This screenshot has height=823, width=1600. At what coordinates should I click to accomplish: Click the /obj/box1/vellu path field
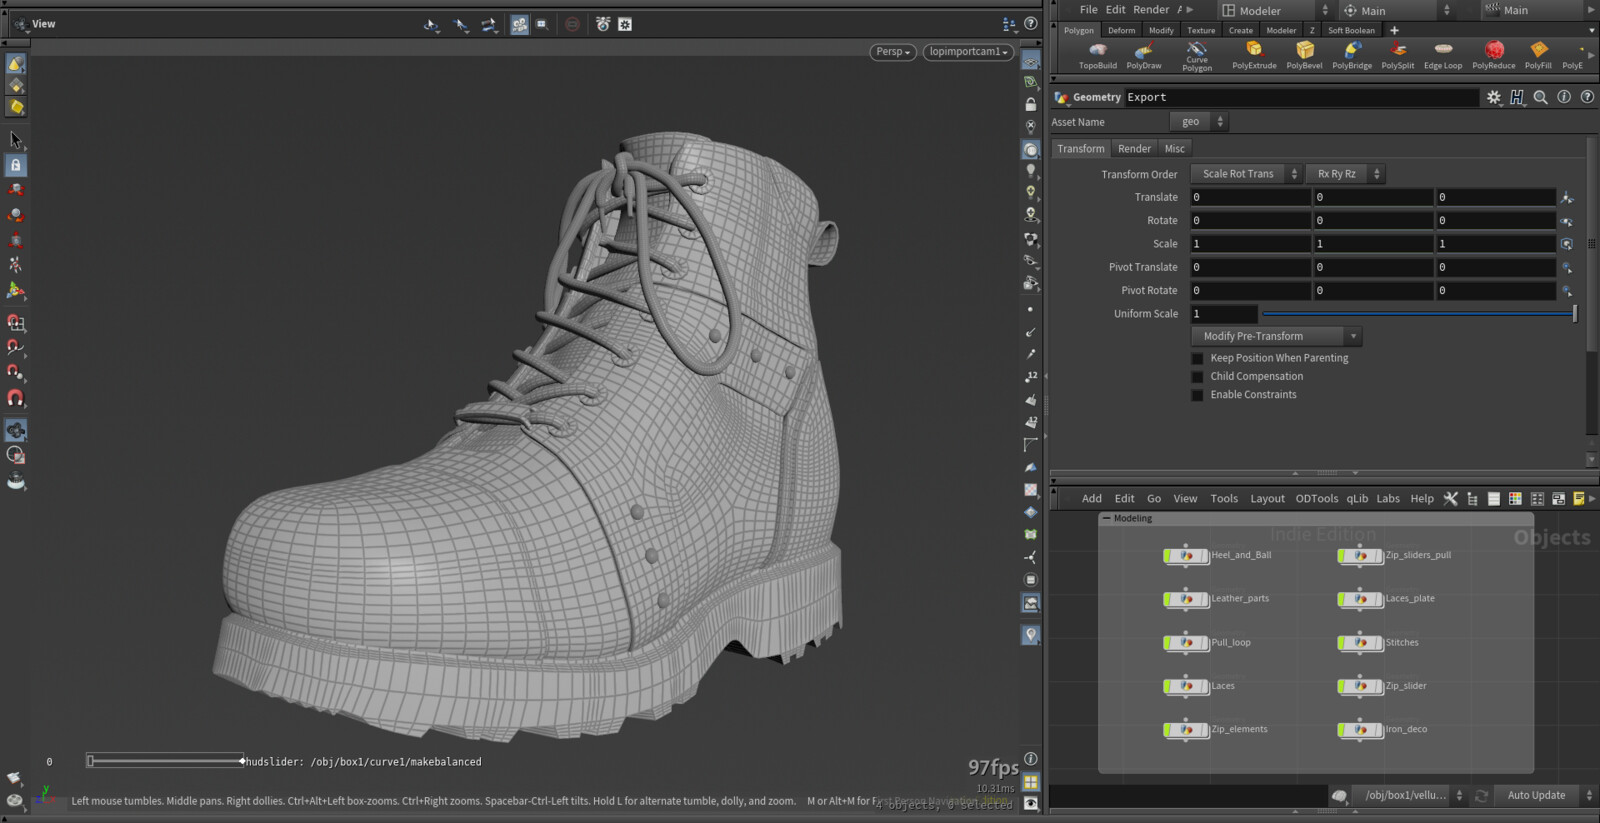pos(1405,795)
